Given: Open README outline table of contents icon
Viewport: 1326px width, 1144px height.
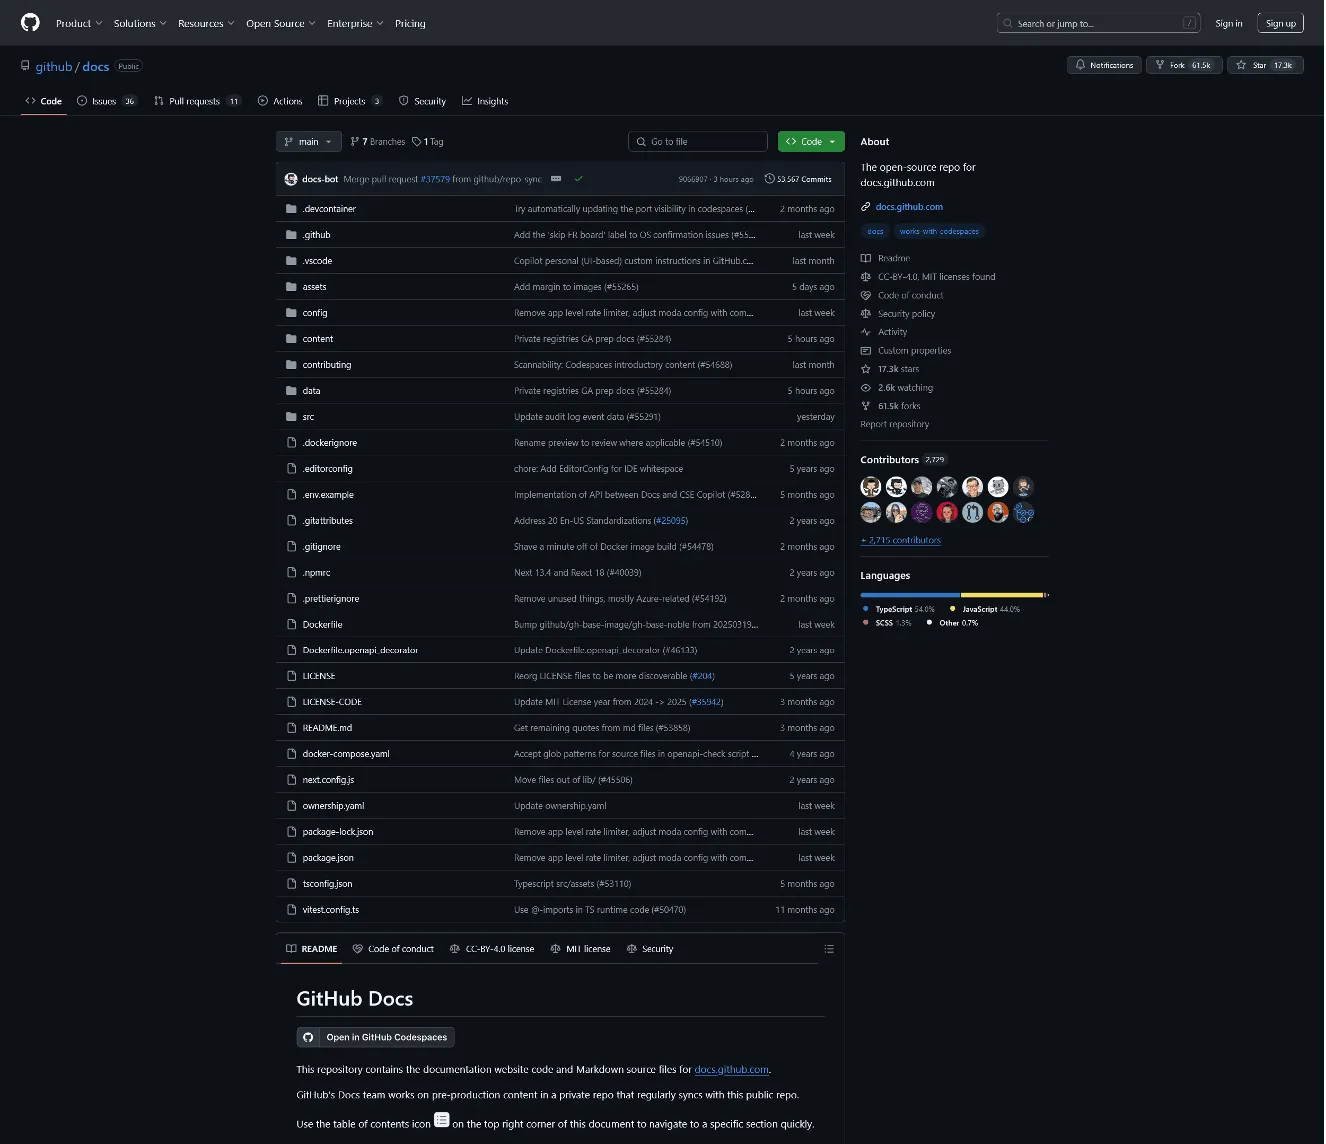Looking at the screenshot, I should tap(828, 949).
